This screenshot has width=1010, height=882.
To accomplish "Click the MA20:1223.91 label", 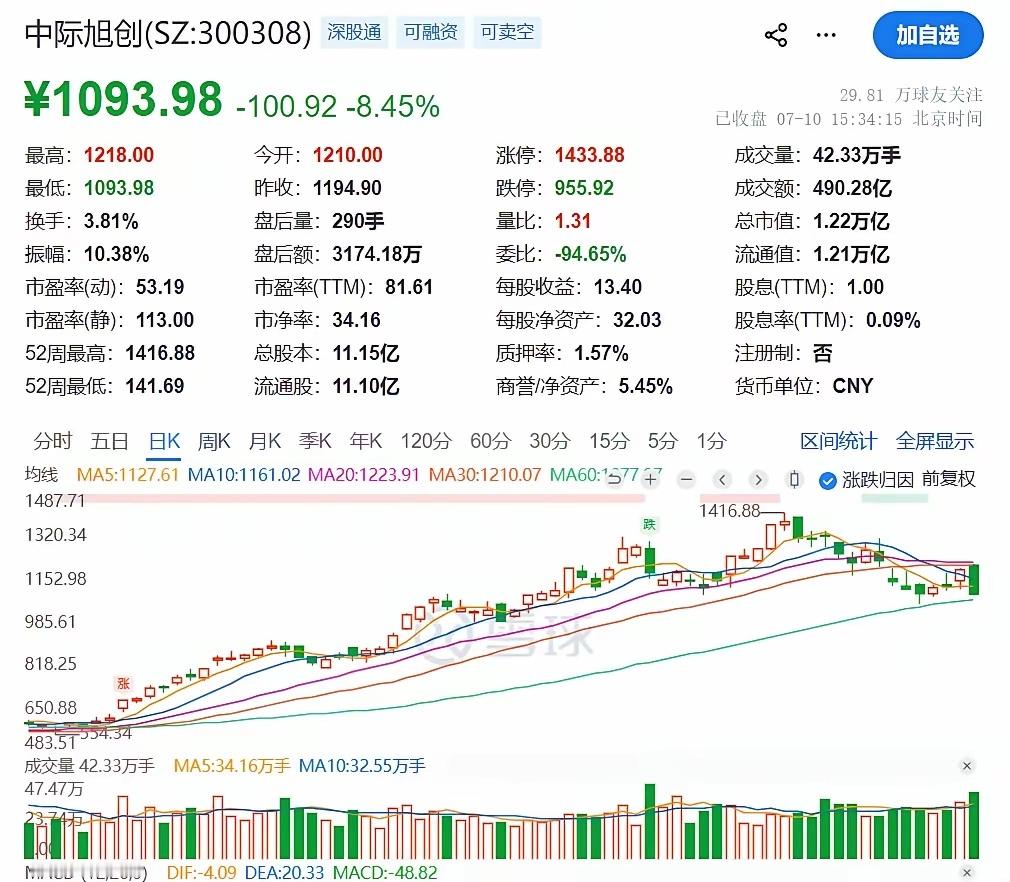I will pos(363,475).
